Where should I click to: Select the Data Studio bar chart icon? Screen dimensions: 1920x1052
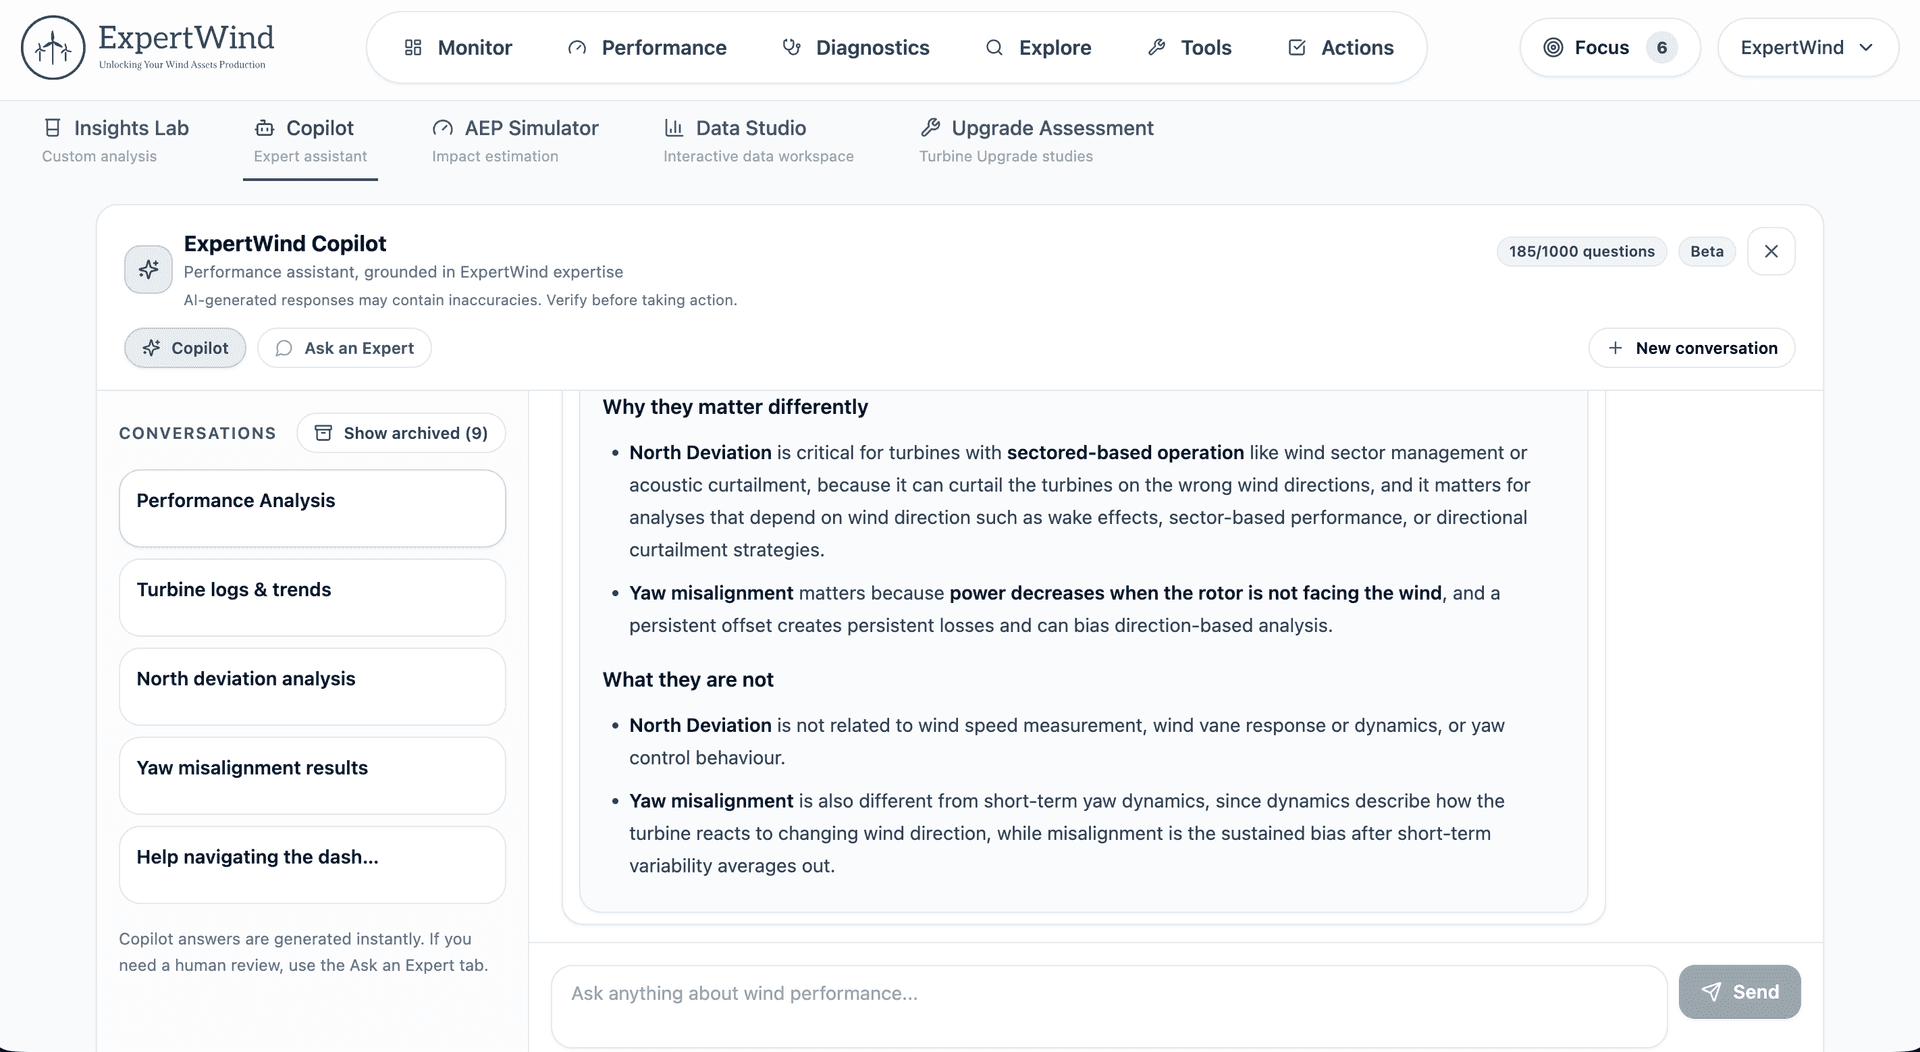point(674,127)
